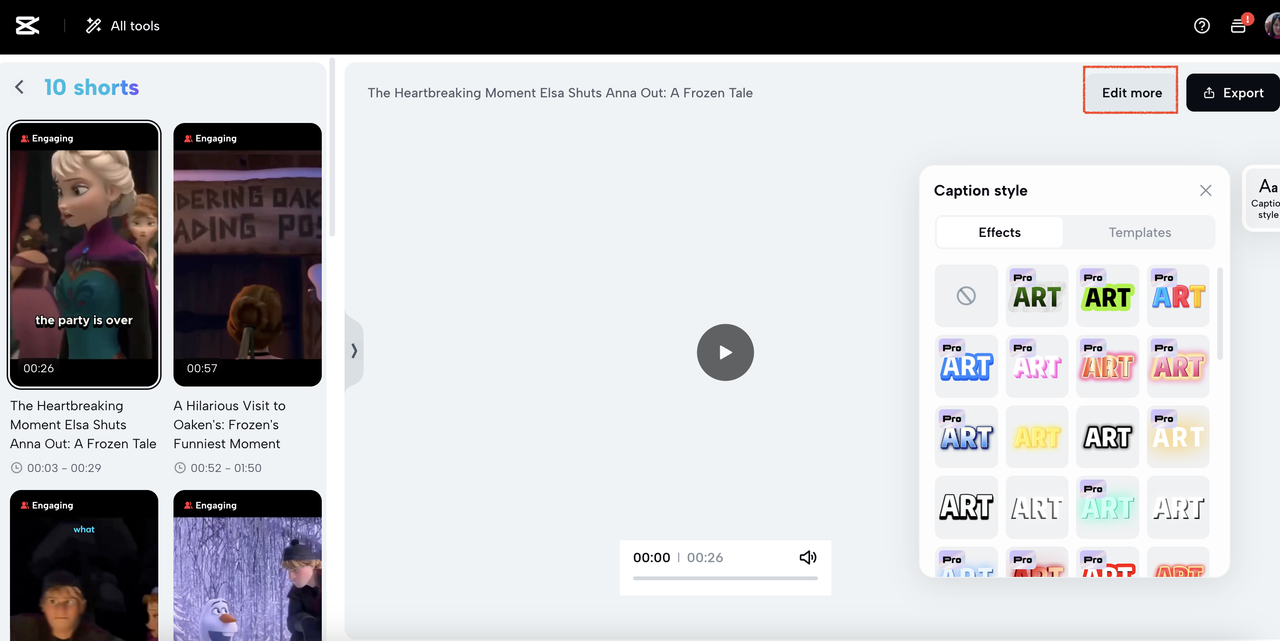Switch to the Effects tab
Image resolution: width=1280 pixels, height=641 pixels.
coord(999,232)
